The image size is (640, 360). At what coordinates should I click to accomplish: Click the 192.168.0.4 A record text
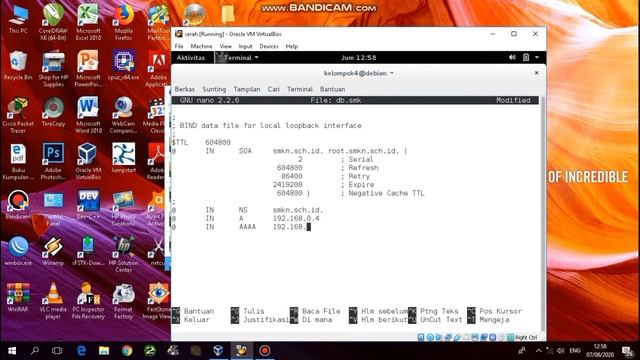[x=296, y=218]
